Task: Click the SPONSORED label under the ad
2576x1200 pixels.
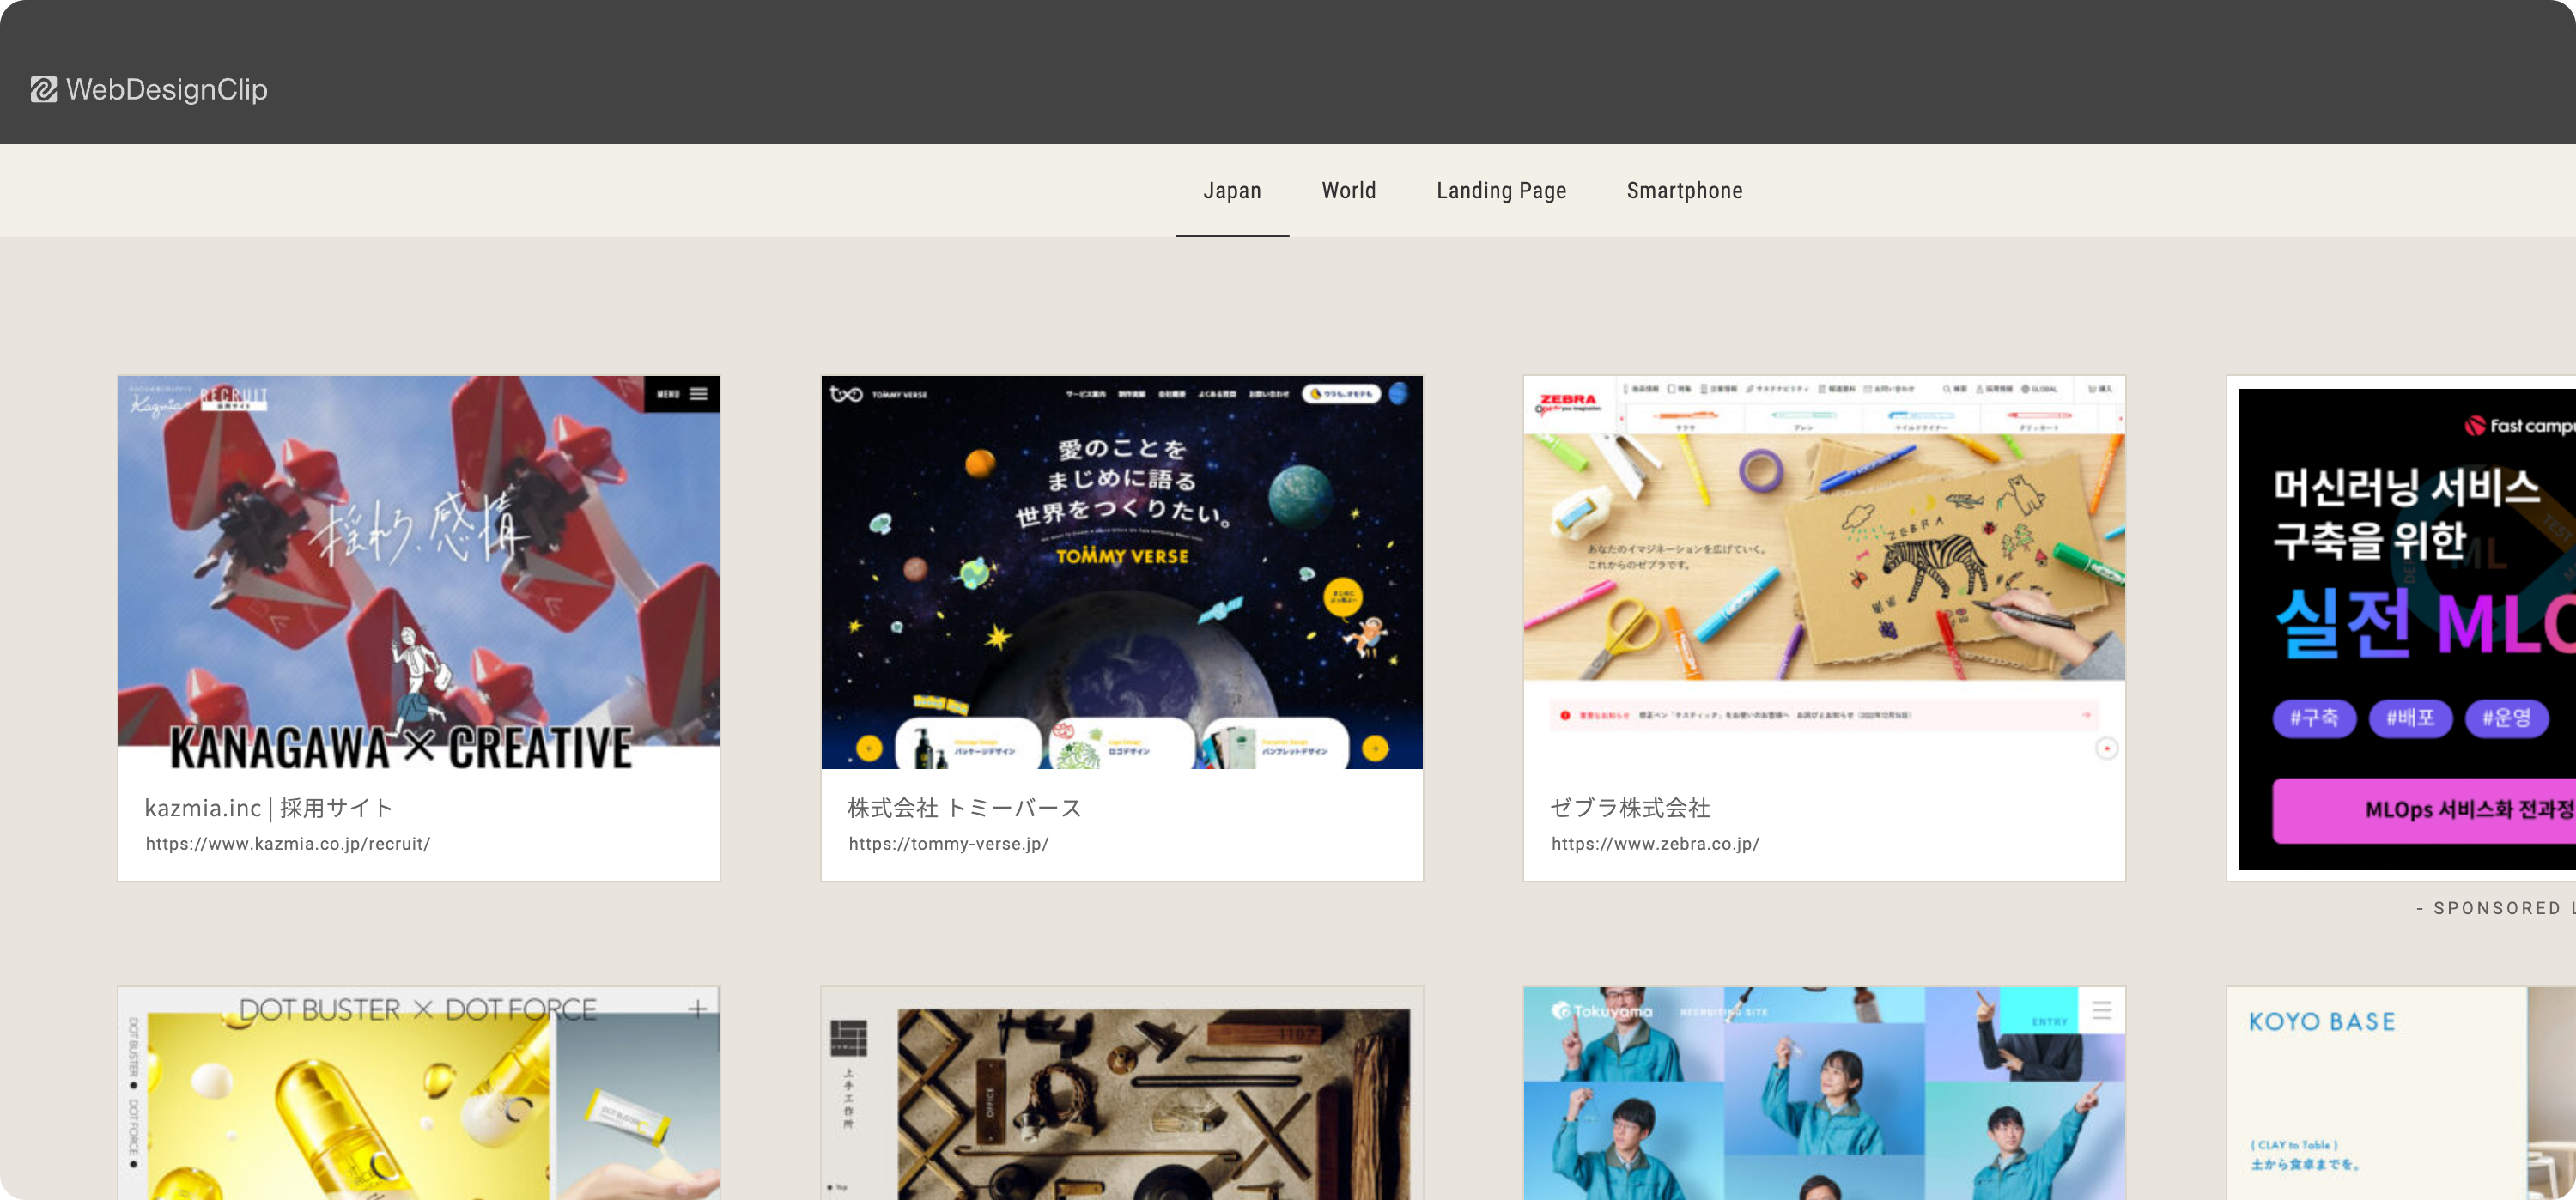Action: [x=2495, y=908]
